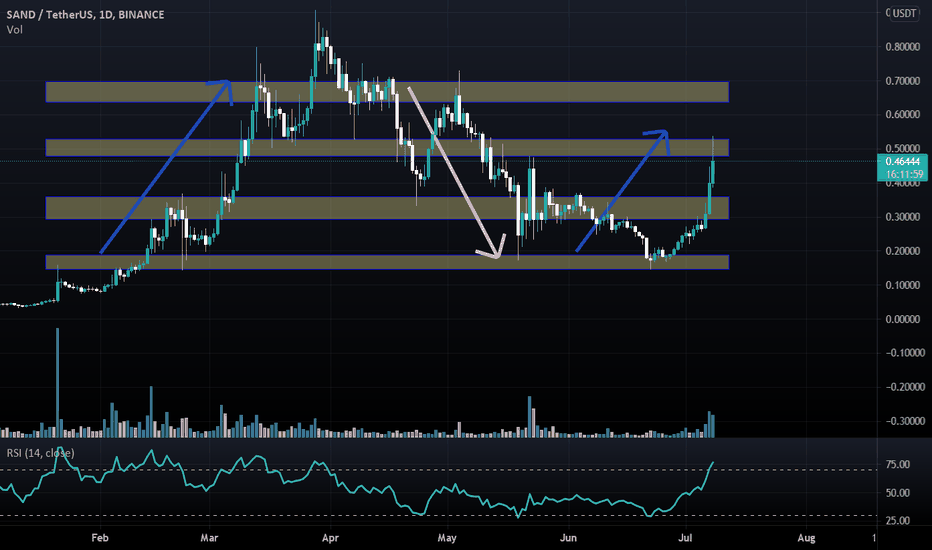Click the Jul label on time axis

[x=685, y=538]
